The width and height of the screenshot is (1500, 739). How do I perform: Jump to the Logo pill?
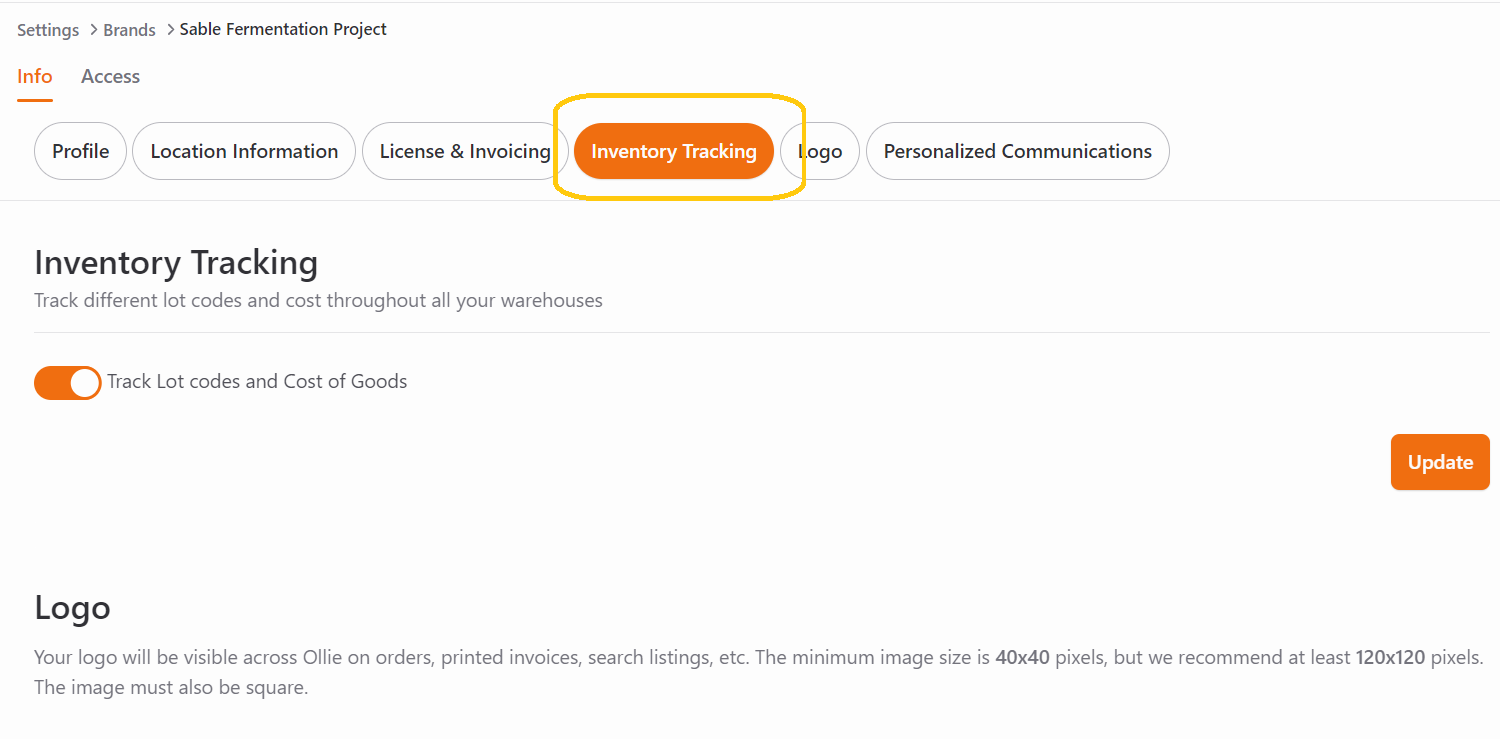click(x=820, y=151)
